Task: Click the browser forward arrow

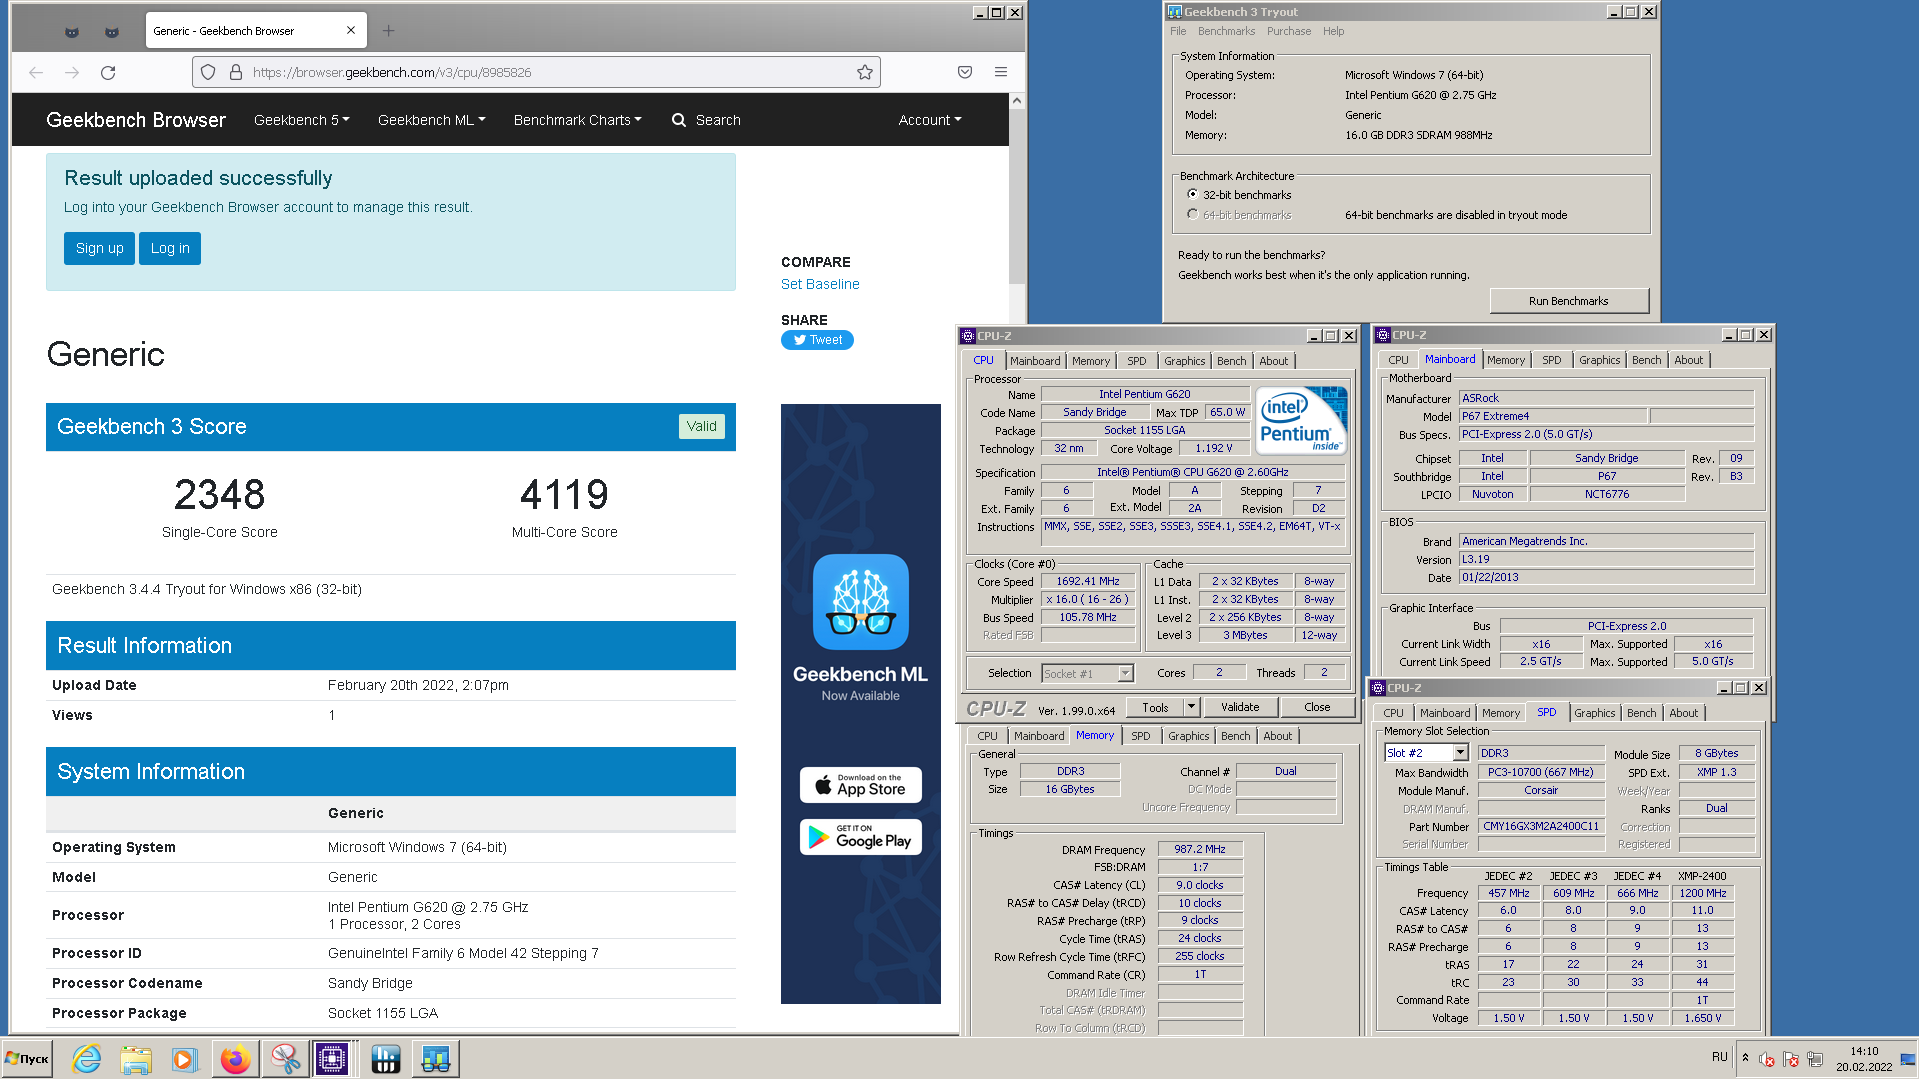Action: coord(72,72)
